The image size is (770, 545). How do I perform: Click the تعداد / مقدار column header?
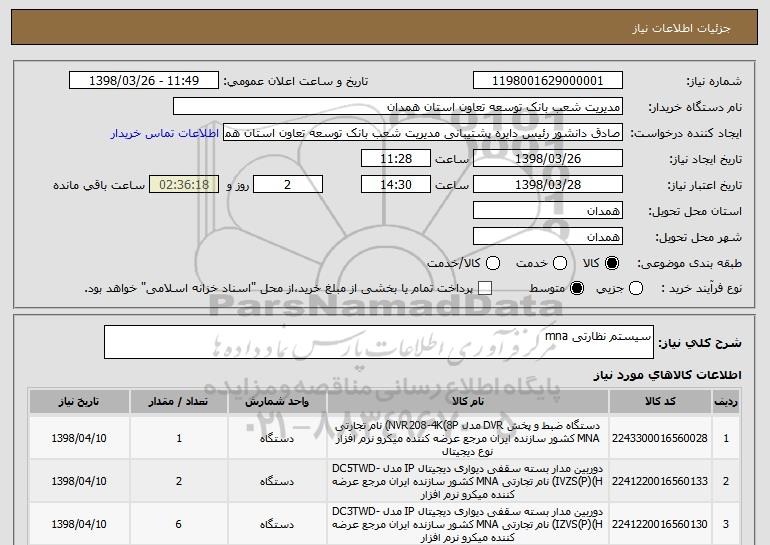point(179,402)
